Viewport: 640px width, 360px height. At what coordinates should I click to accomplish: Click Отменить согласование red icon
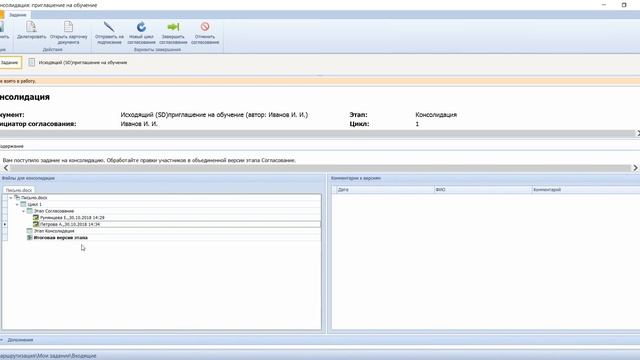205,27
